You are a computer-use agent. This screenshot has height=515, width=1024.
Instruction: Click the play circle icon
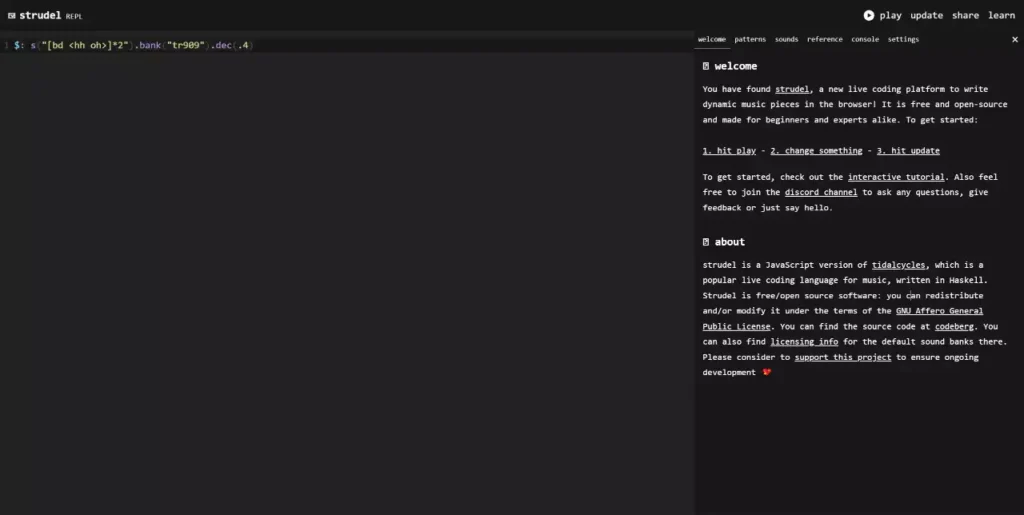click(x=869, y=15)
